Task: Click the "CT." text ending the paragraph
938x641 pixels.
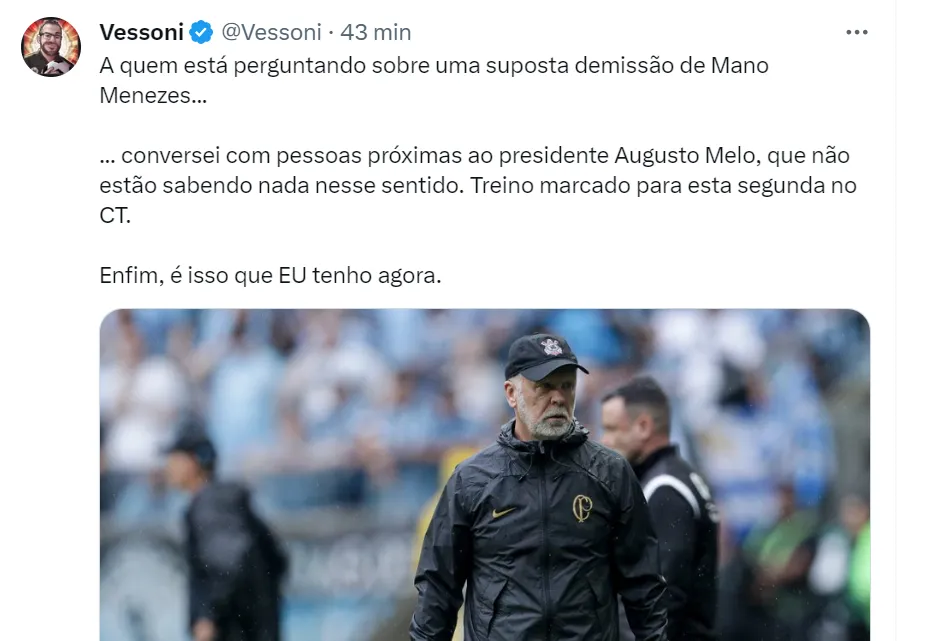Action: click(115, 216)
